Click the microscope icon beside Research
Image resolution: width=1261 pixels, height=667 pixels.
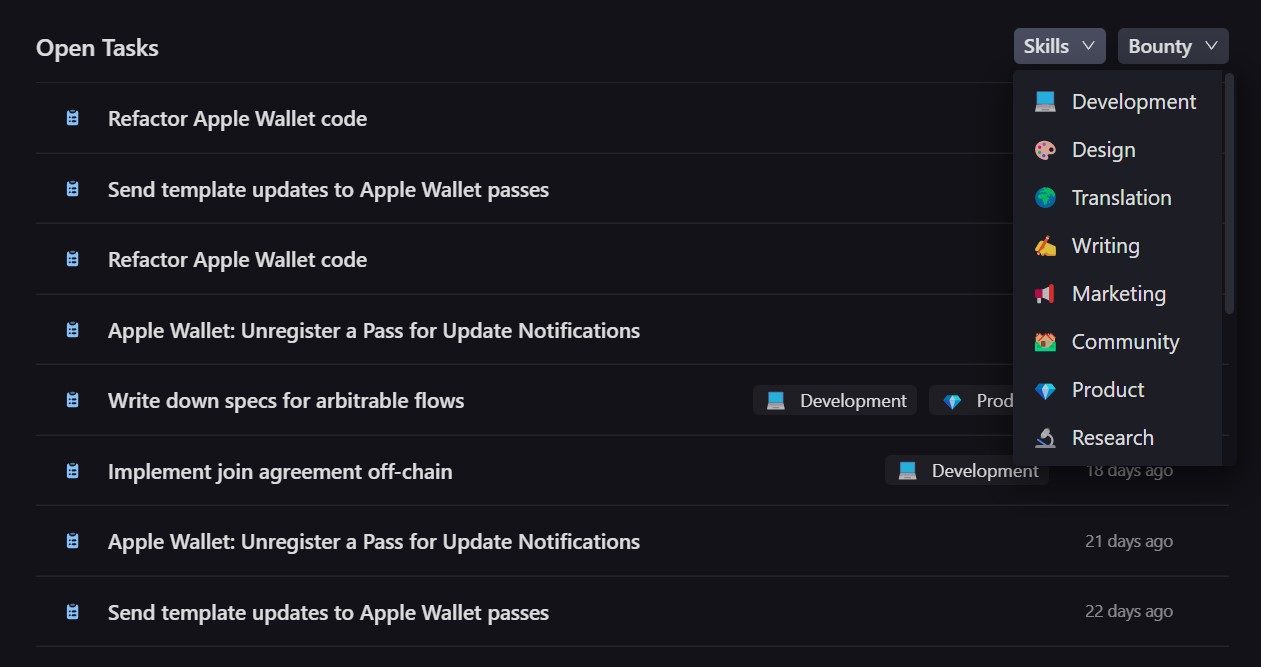click(1045, 438)
